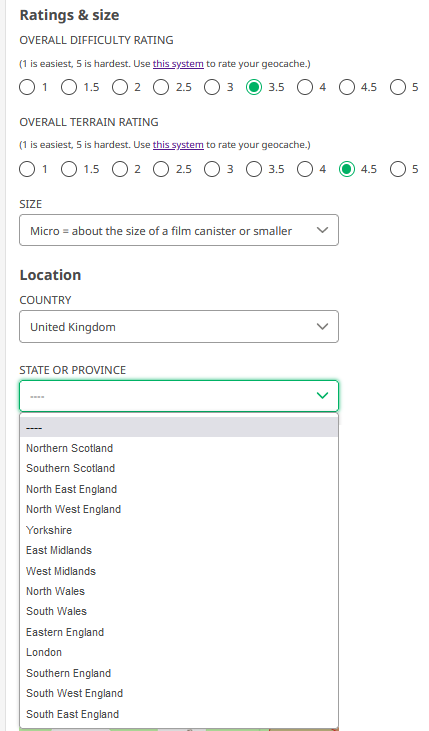Choose terrain rating 1.5
429x731 pixels.
coord(69,169)
